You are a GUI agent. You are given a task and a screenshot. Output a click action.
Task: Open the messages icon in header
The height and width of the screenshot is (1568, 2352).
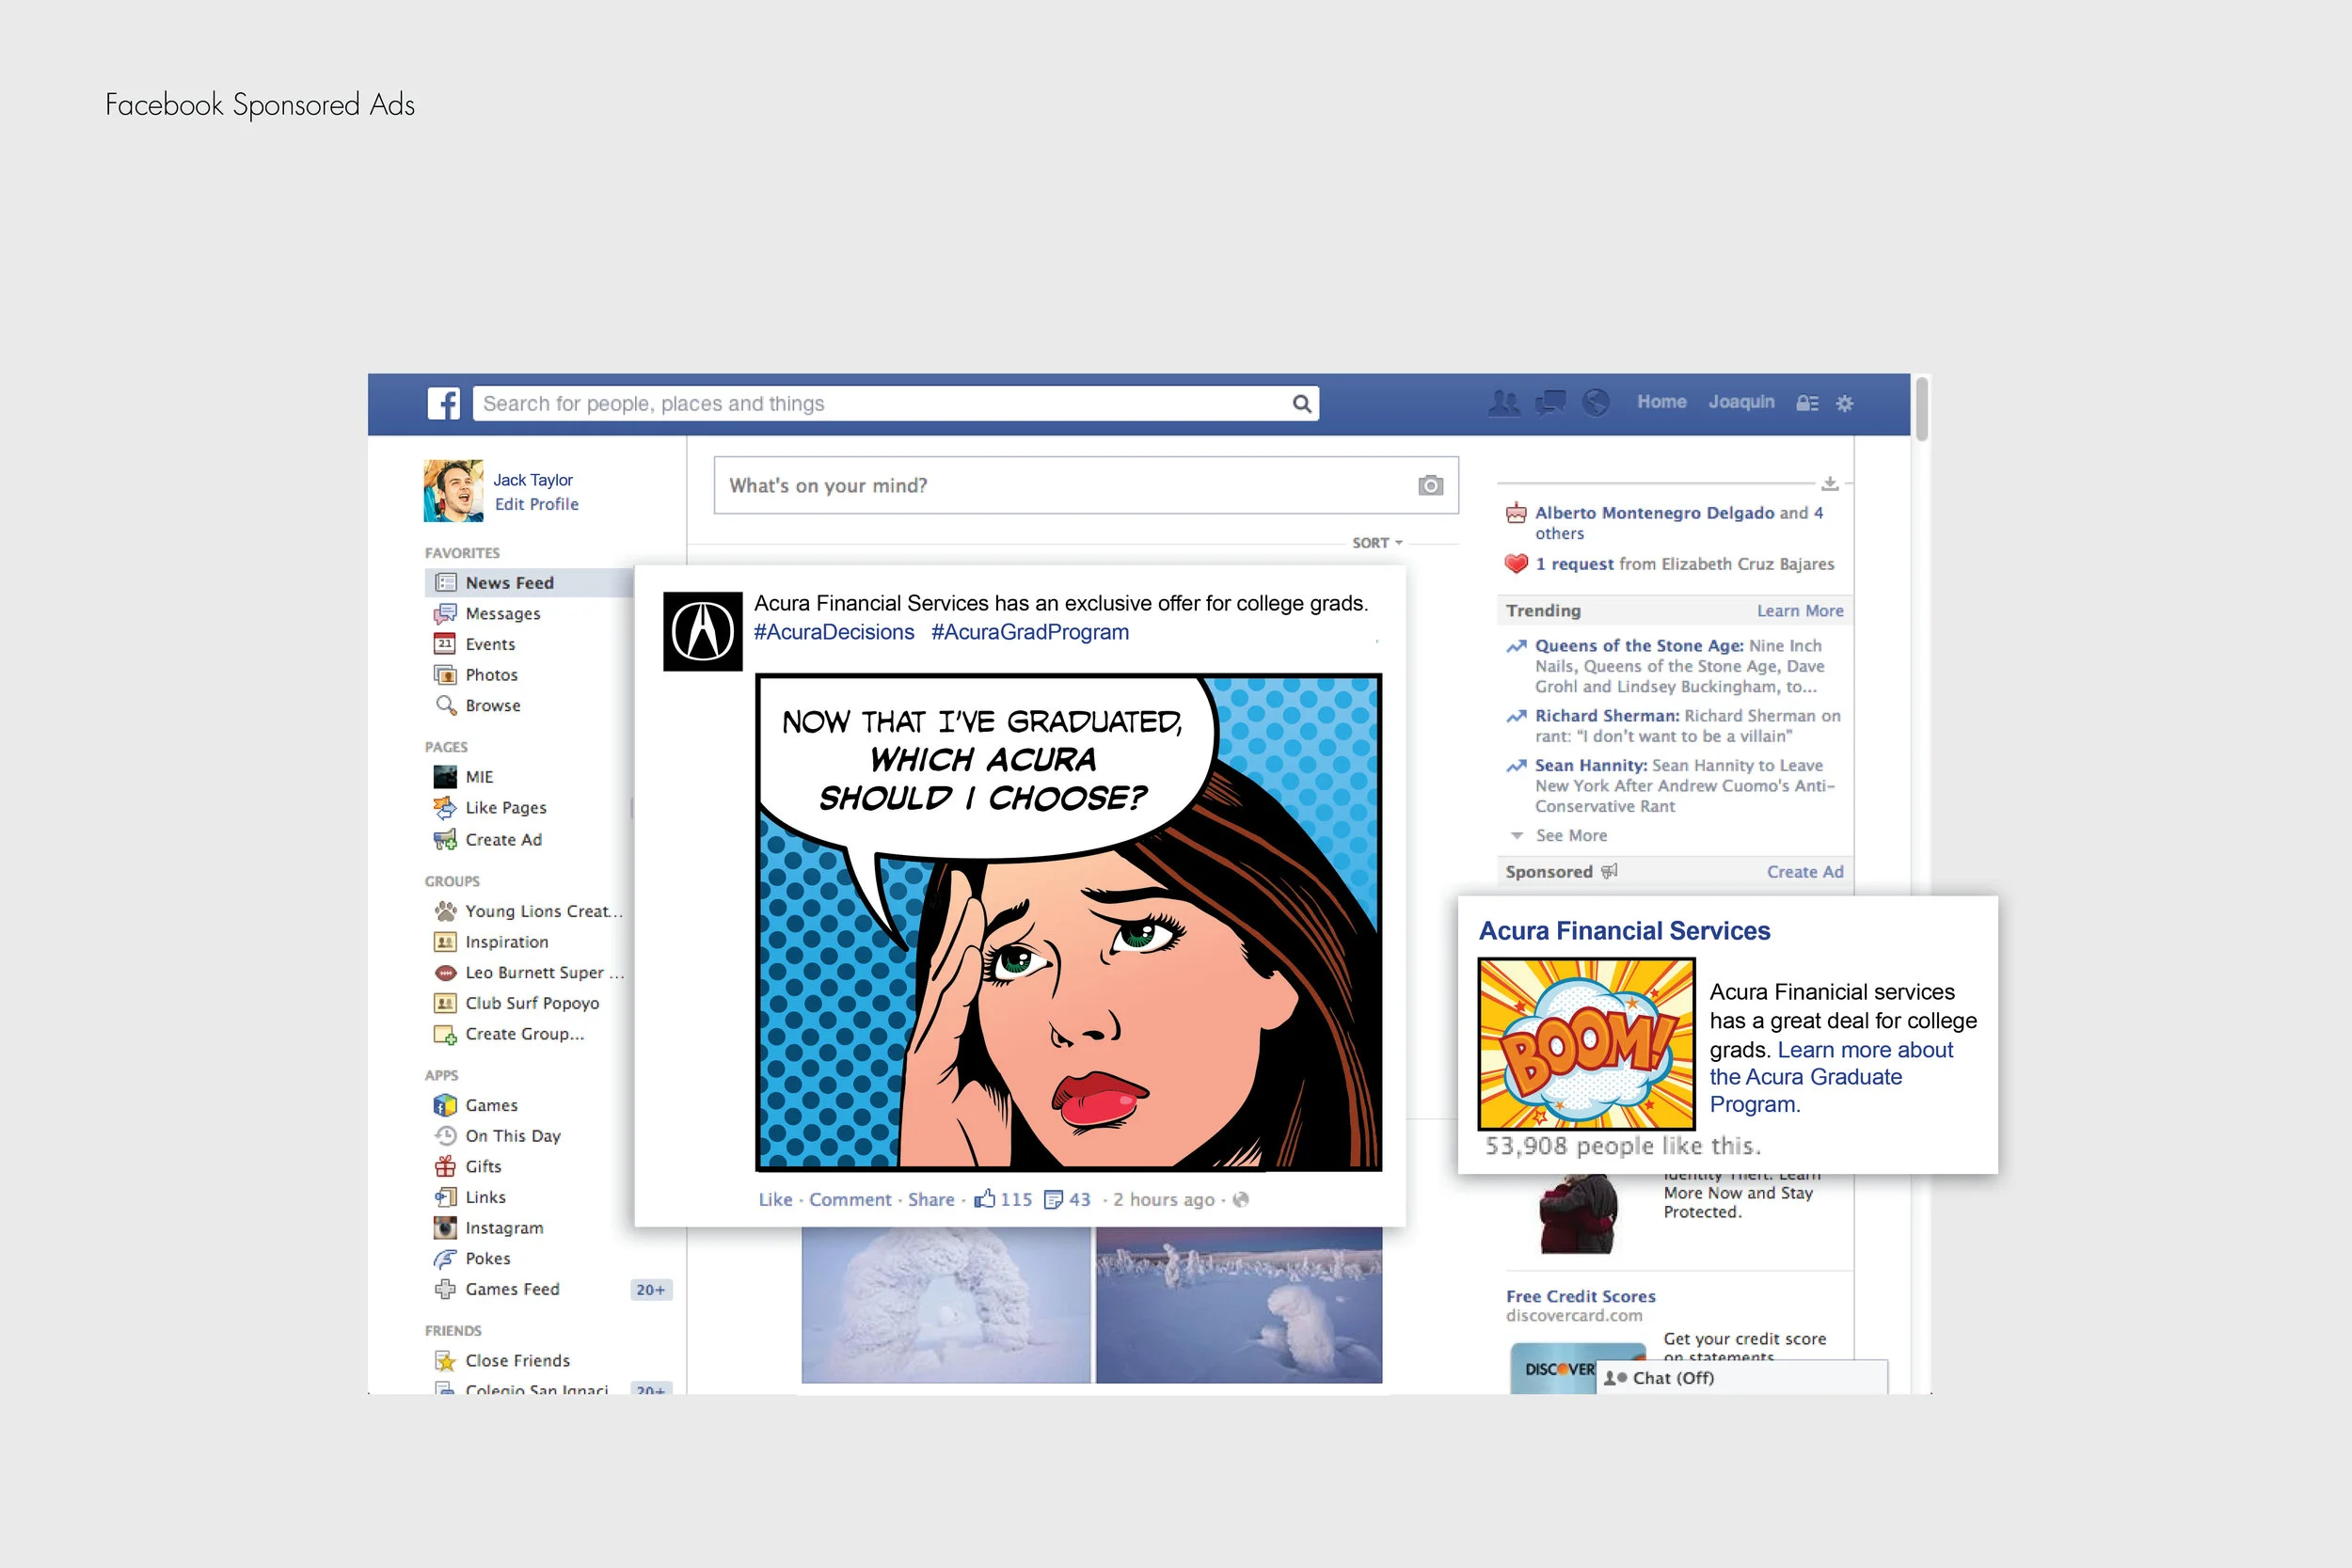(x=1550, y=403)
